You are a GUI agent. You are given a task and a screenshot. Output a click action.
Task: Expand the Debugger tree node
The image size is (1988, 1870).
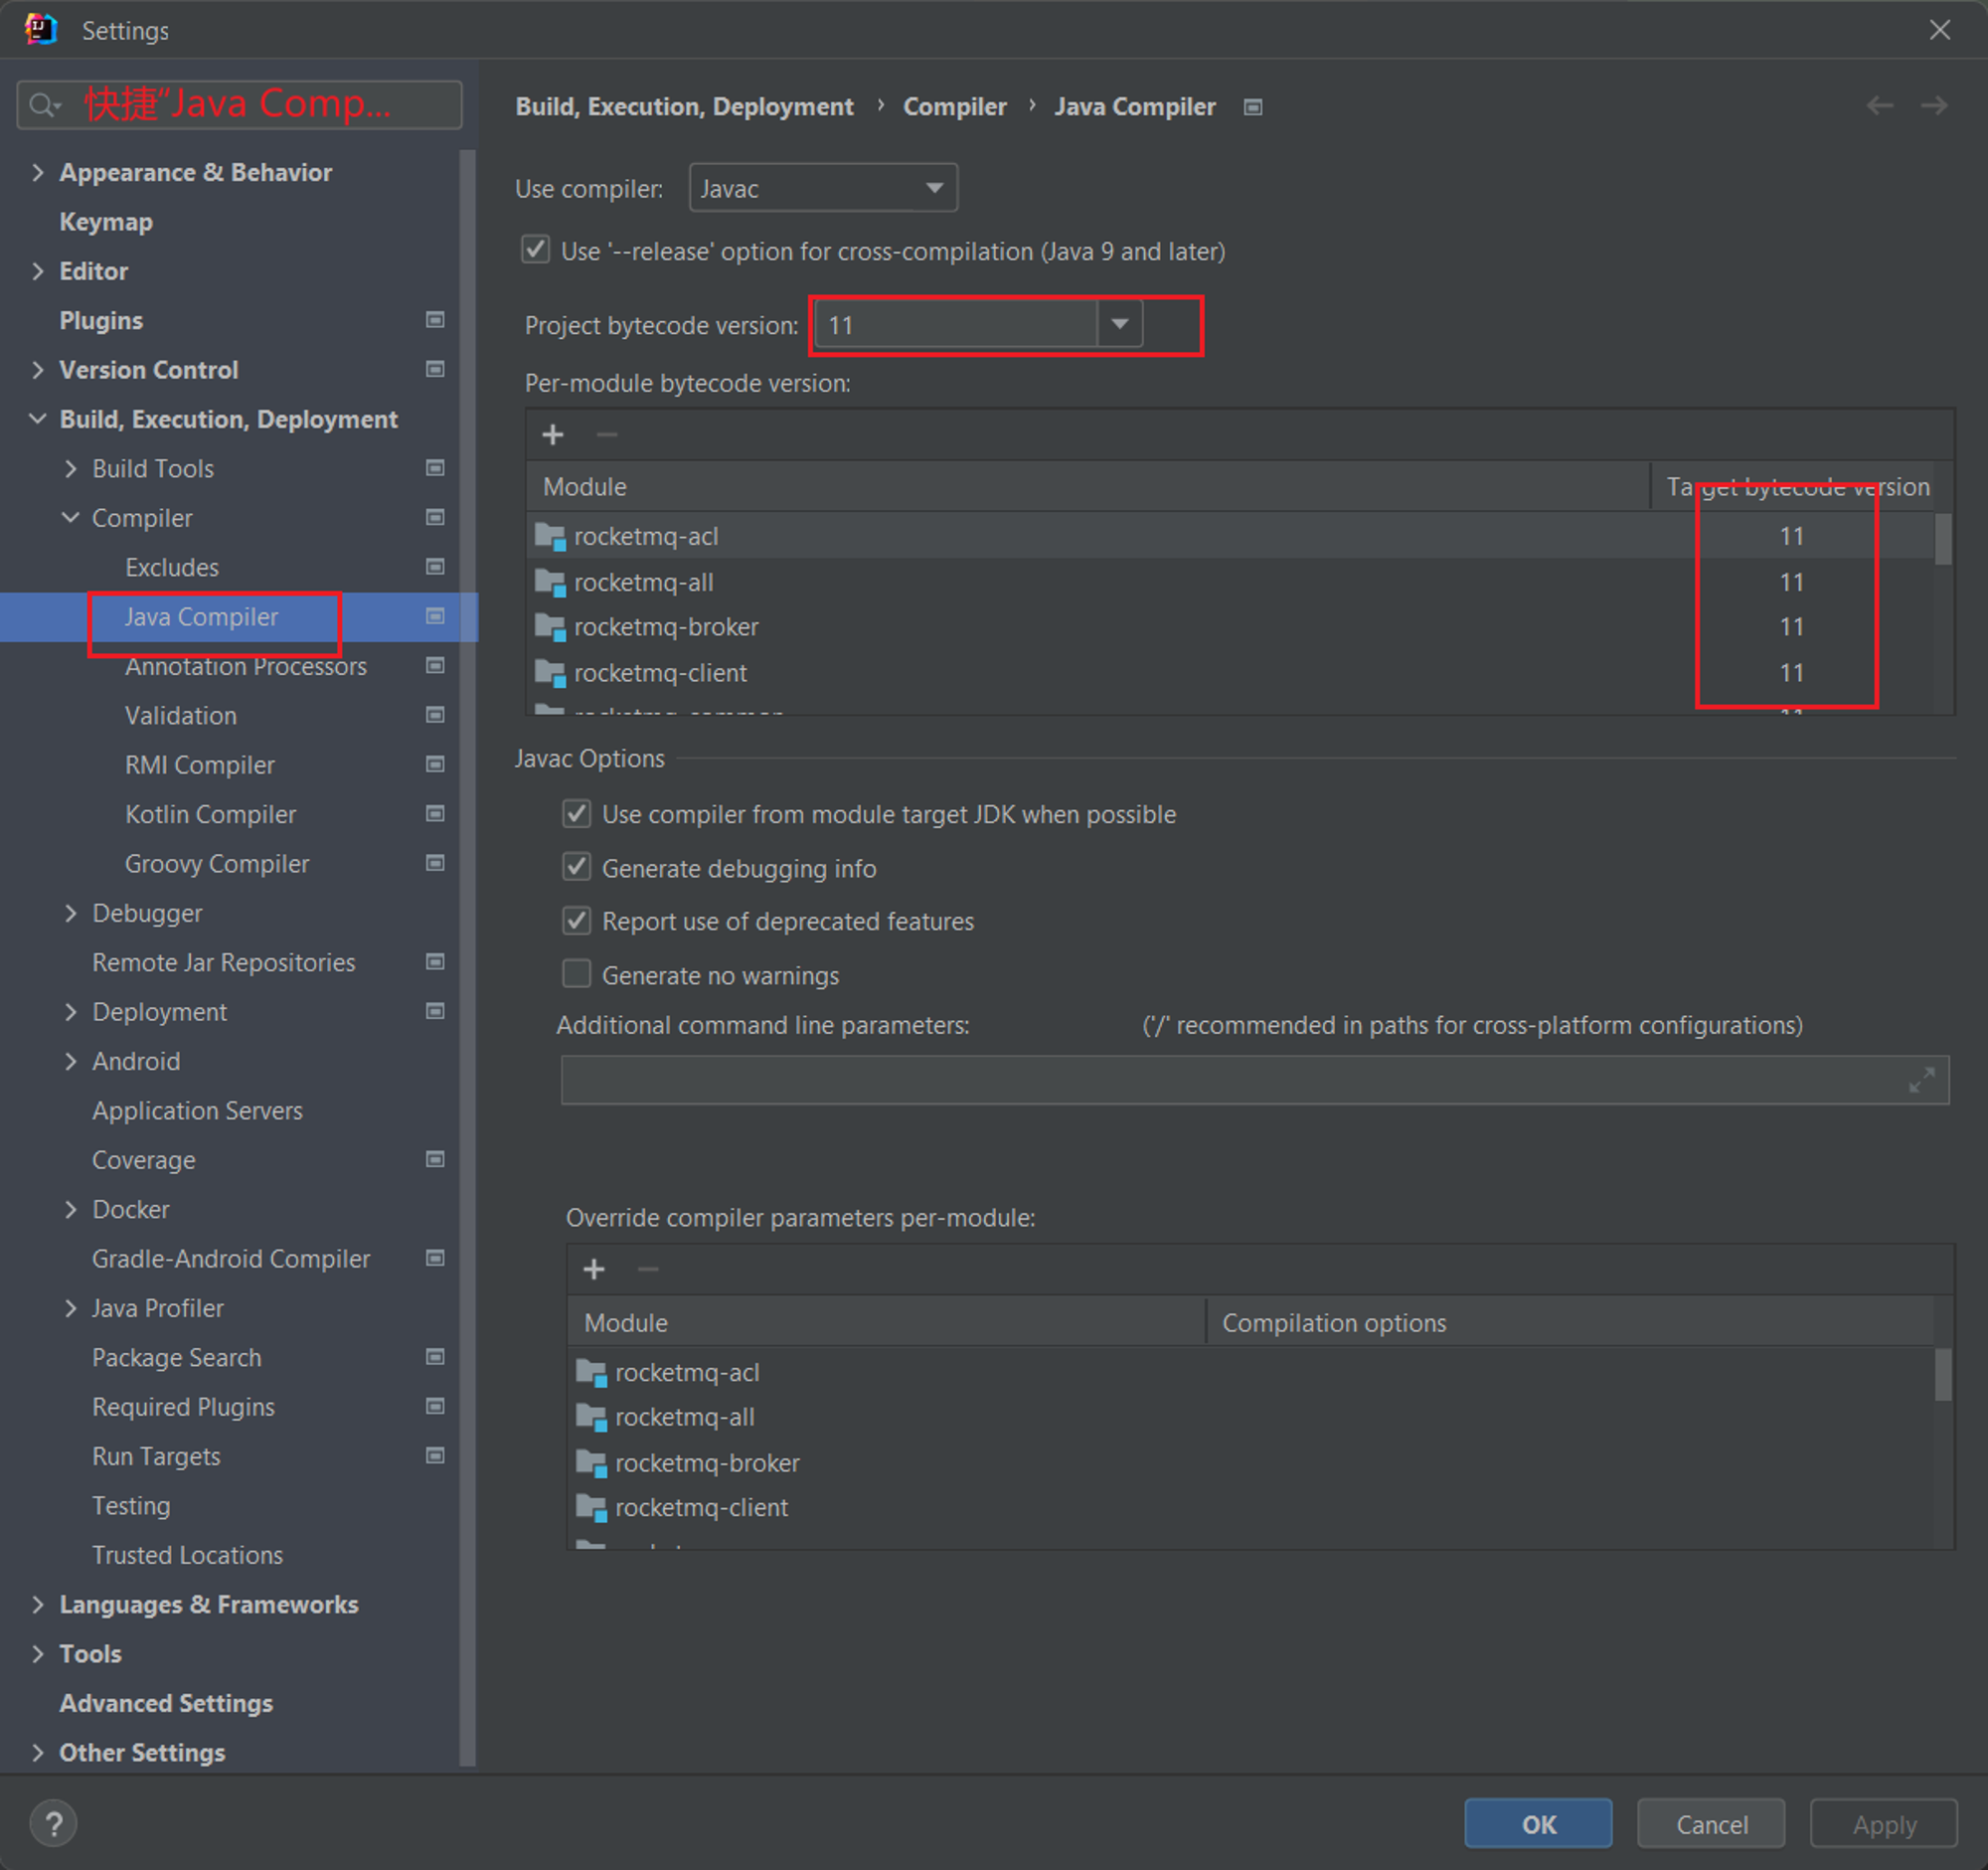[x=71, y=913]
